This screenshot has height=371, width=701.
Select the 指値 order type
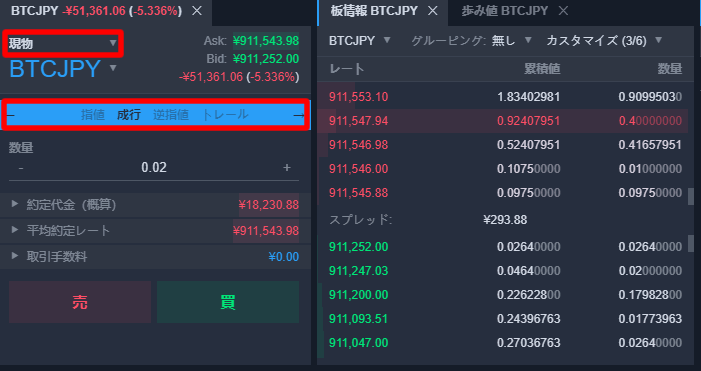pos(93,115)
